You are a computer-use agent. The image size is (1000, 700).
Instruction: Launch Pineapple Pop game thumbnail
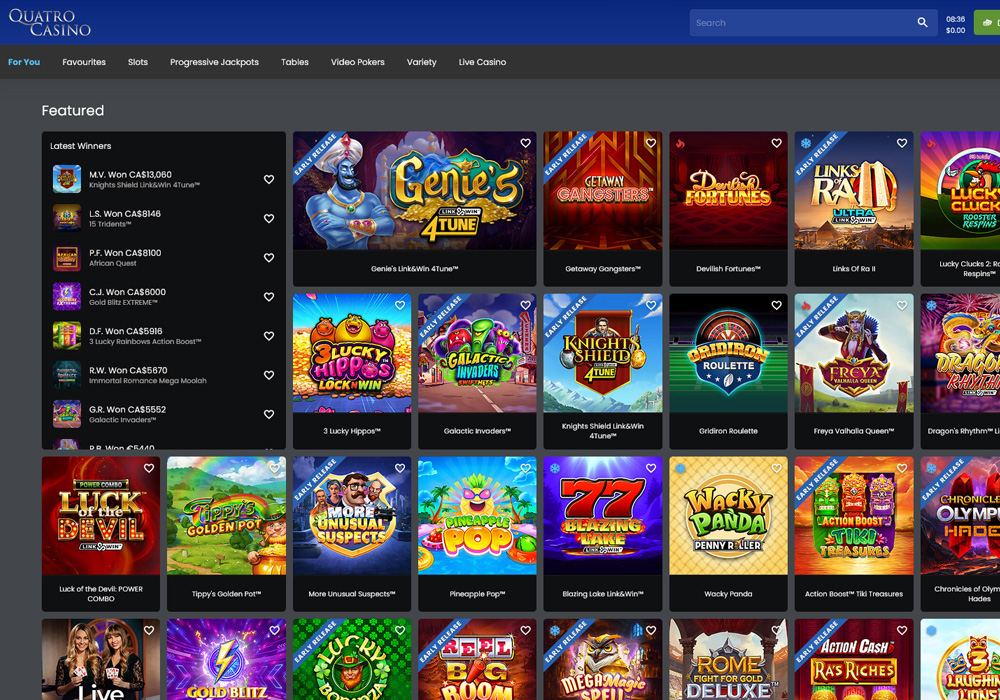(477, 516)
